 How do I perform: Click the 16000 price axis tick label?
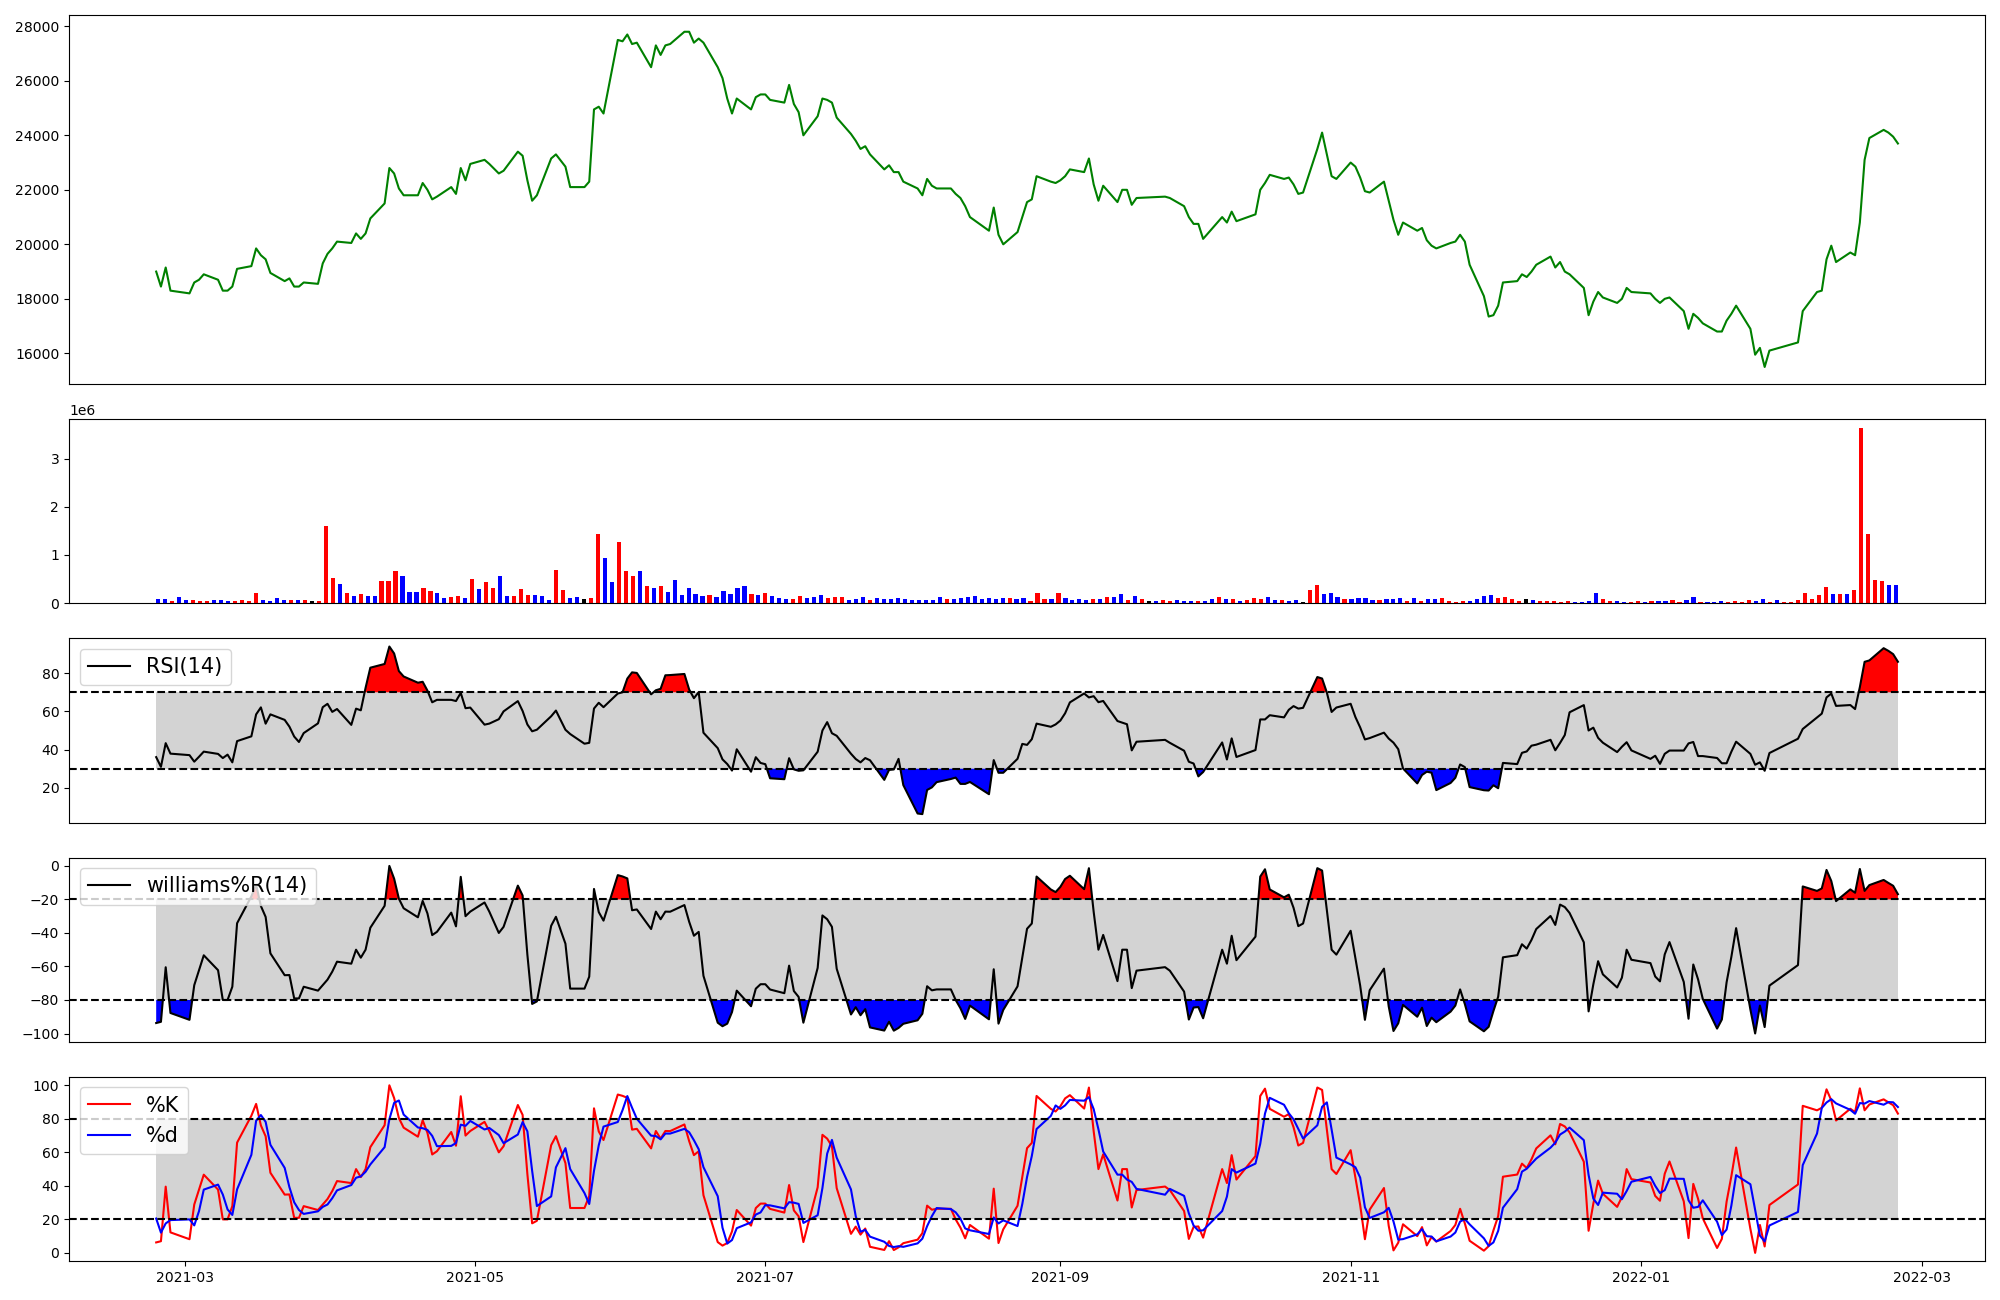(36, 354)
